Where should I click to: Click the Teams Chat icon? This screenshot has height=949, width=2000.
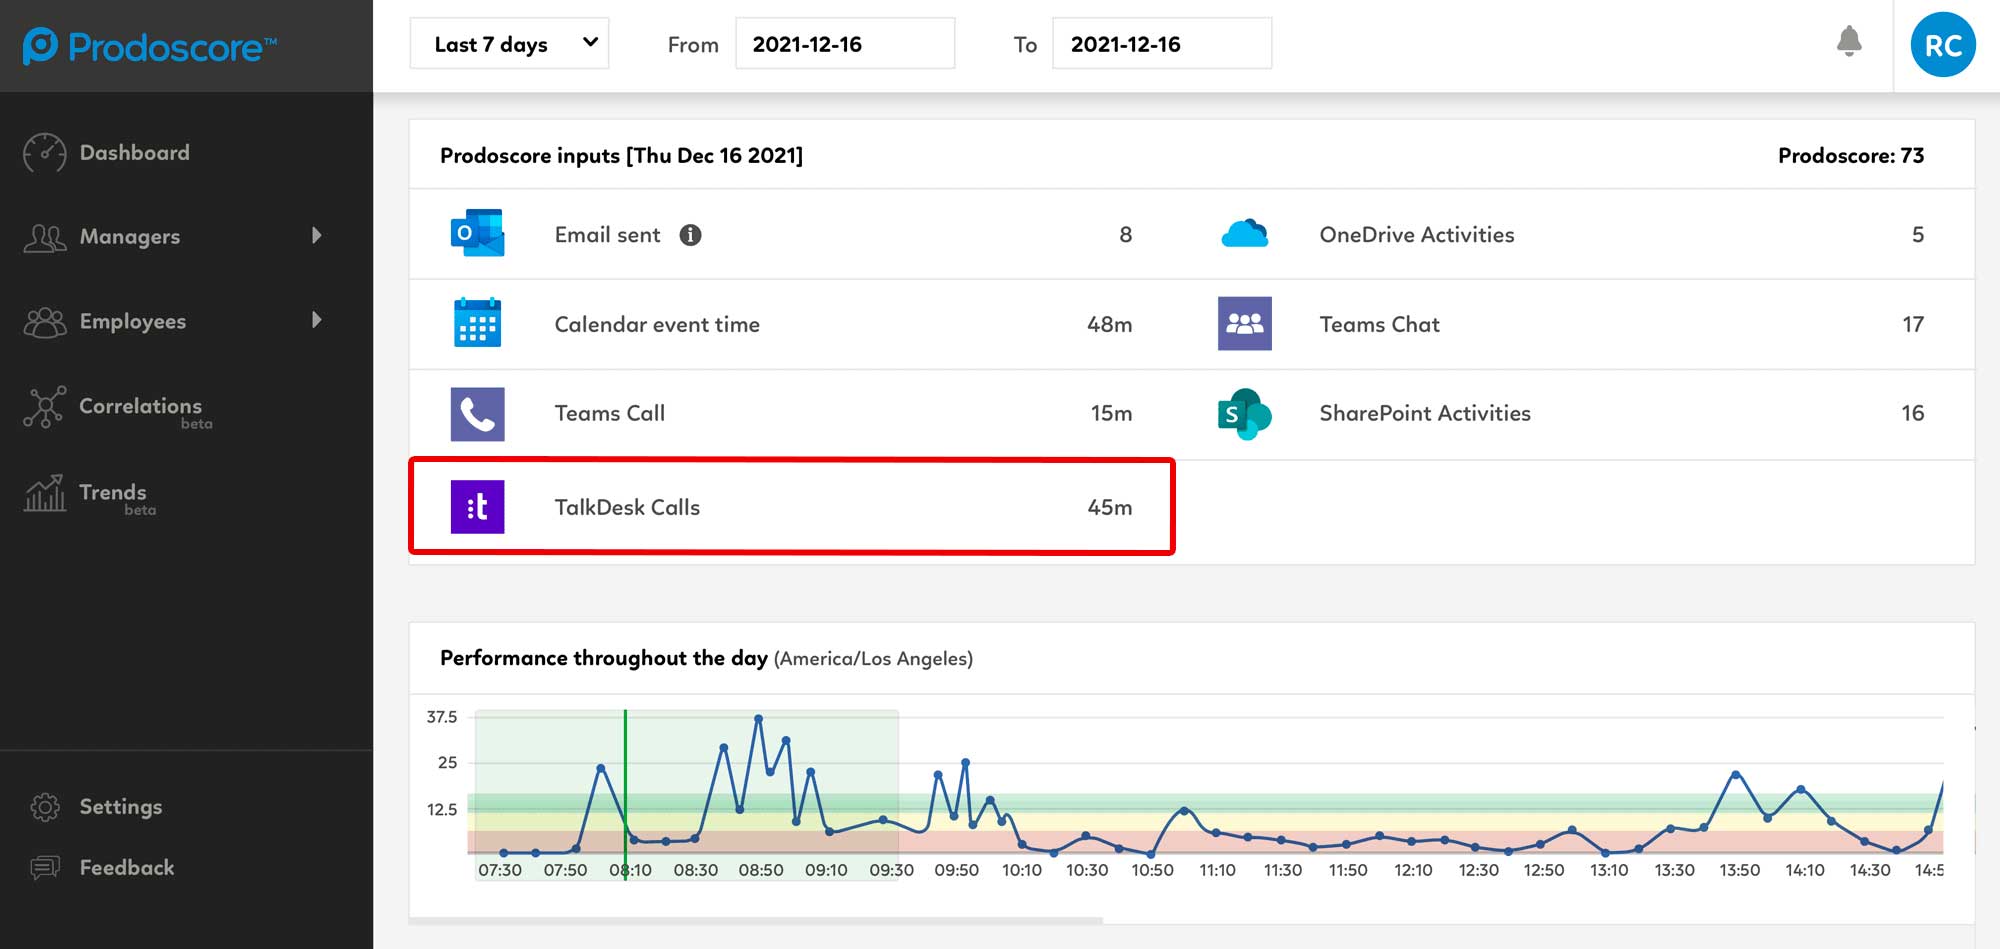pyautogui.click(x=1244, y=323)
